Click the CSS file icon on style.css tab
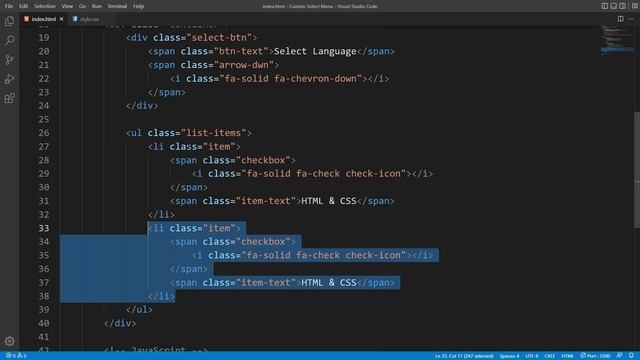The width and height of the screenshot is (640, 360). point(75,19)
